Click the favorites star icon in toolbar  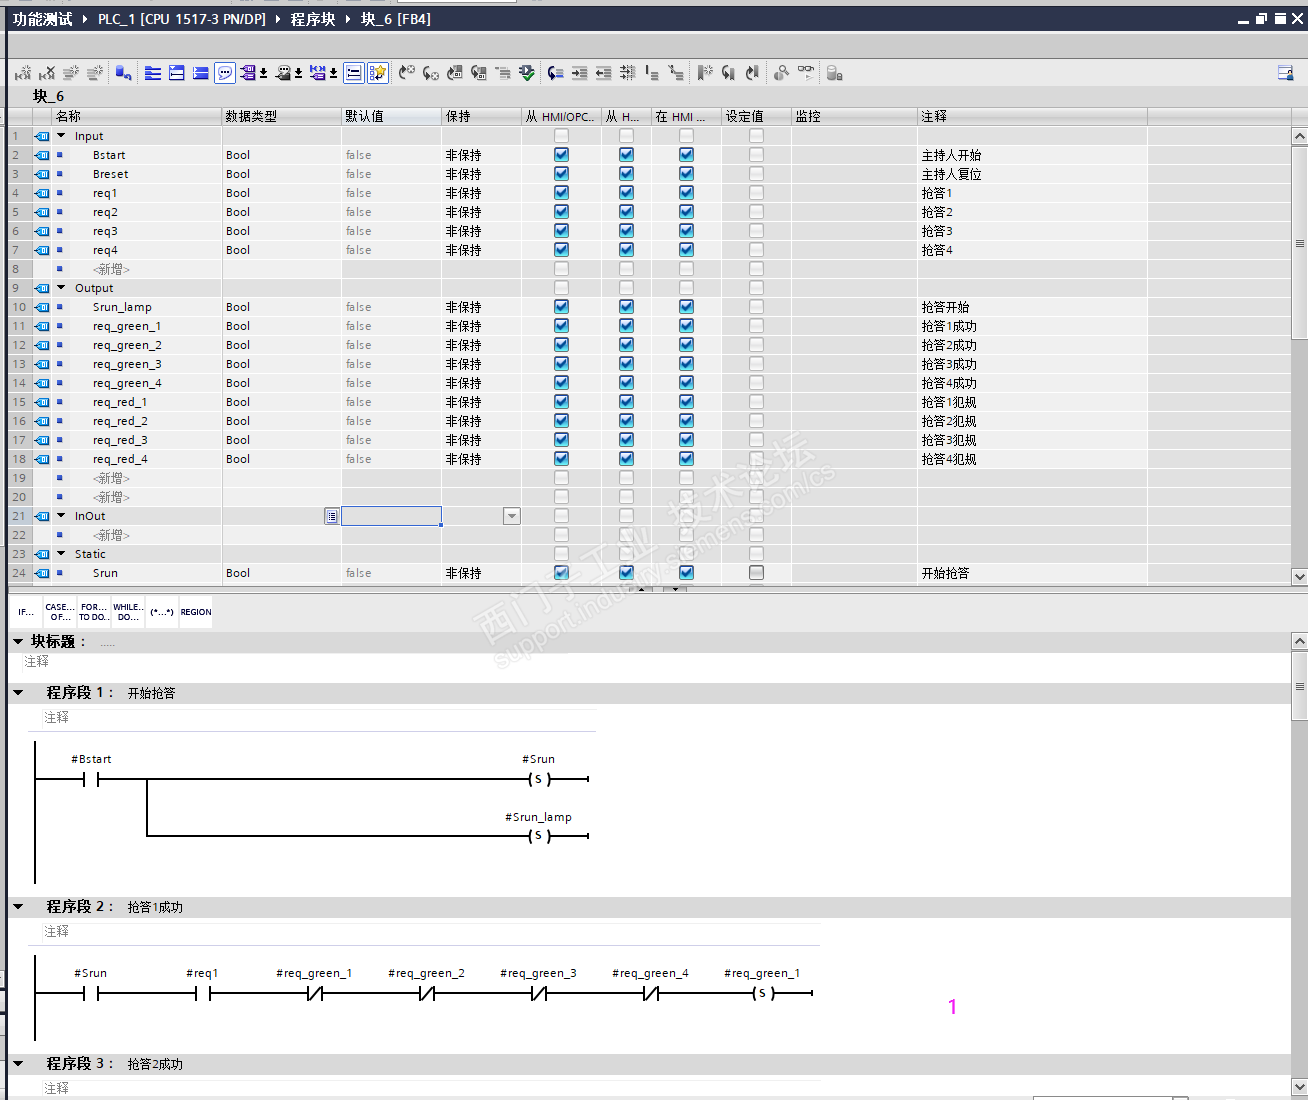click(377, 73)
